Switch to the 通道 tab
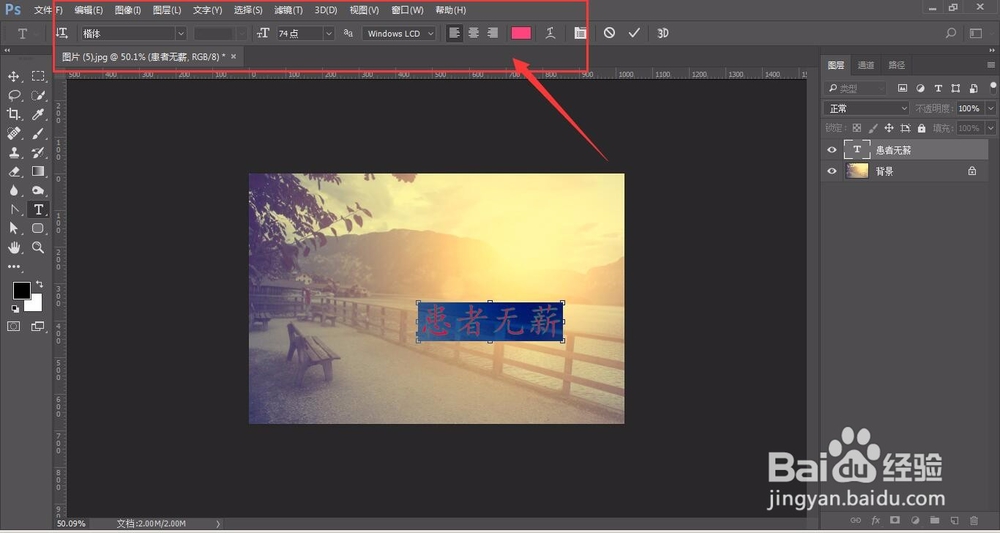1000x533 pixels. click(866, 65)
